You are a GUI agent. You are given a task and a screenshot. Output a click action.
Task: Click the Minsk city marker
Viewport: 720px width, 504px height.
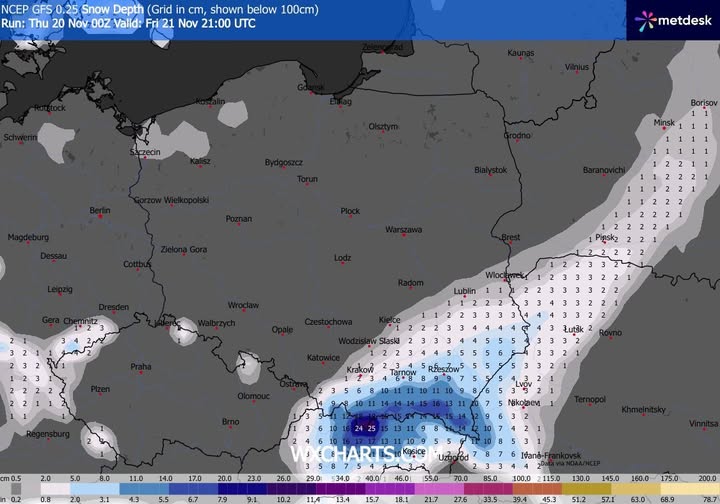point(663,129)
